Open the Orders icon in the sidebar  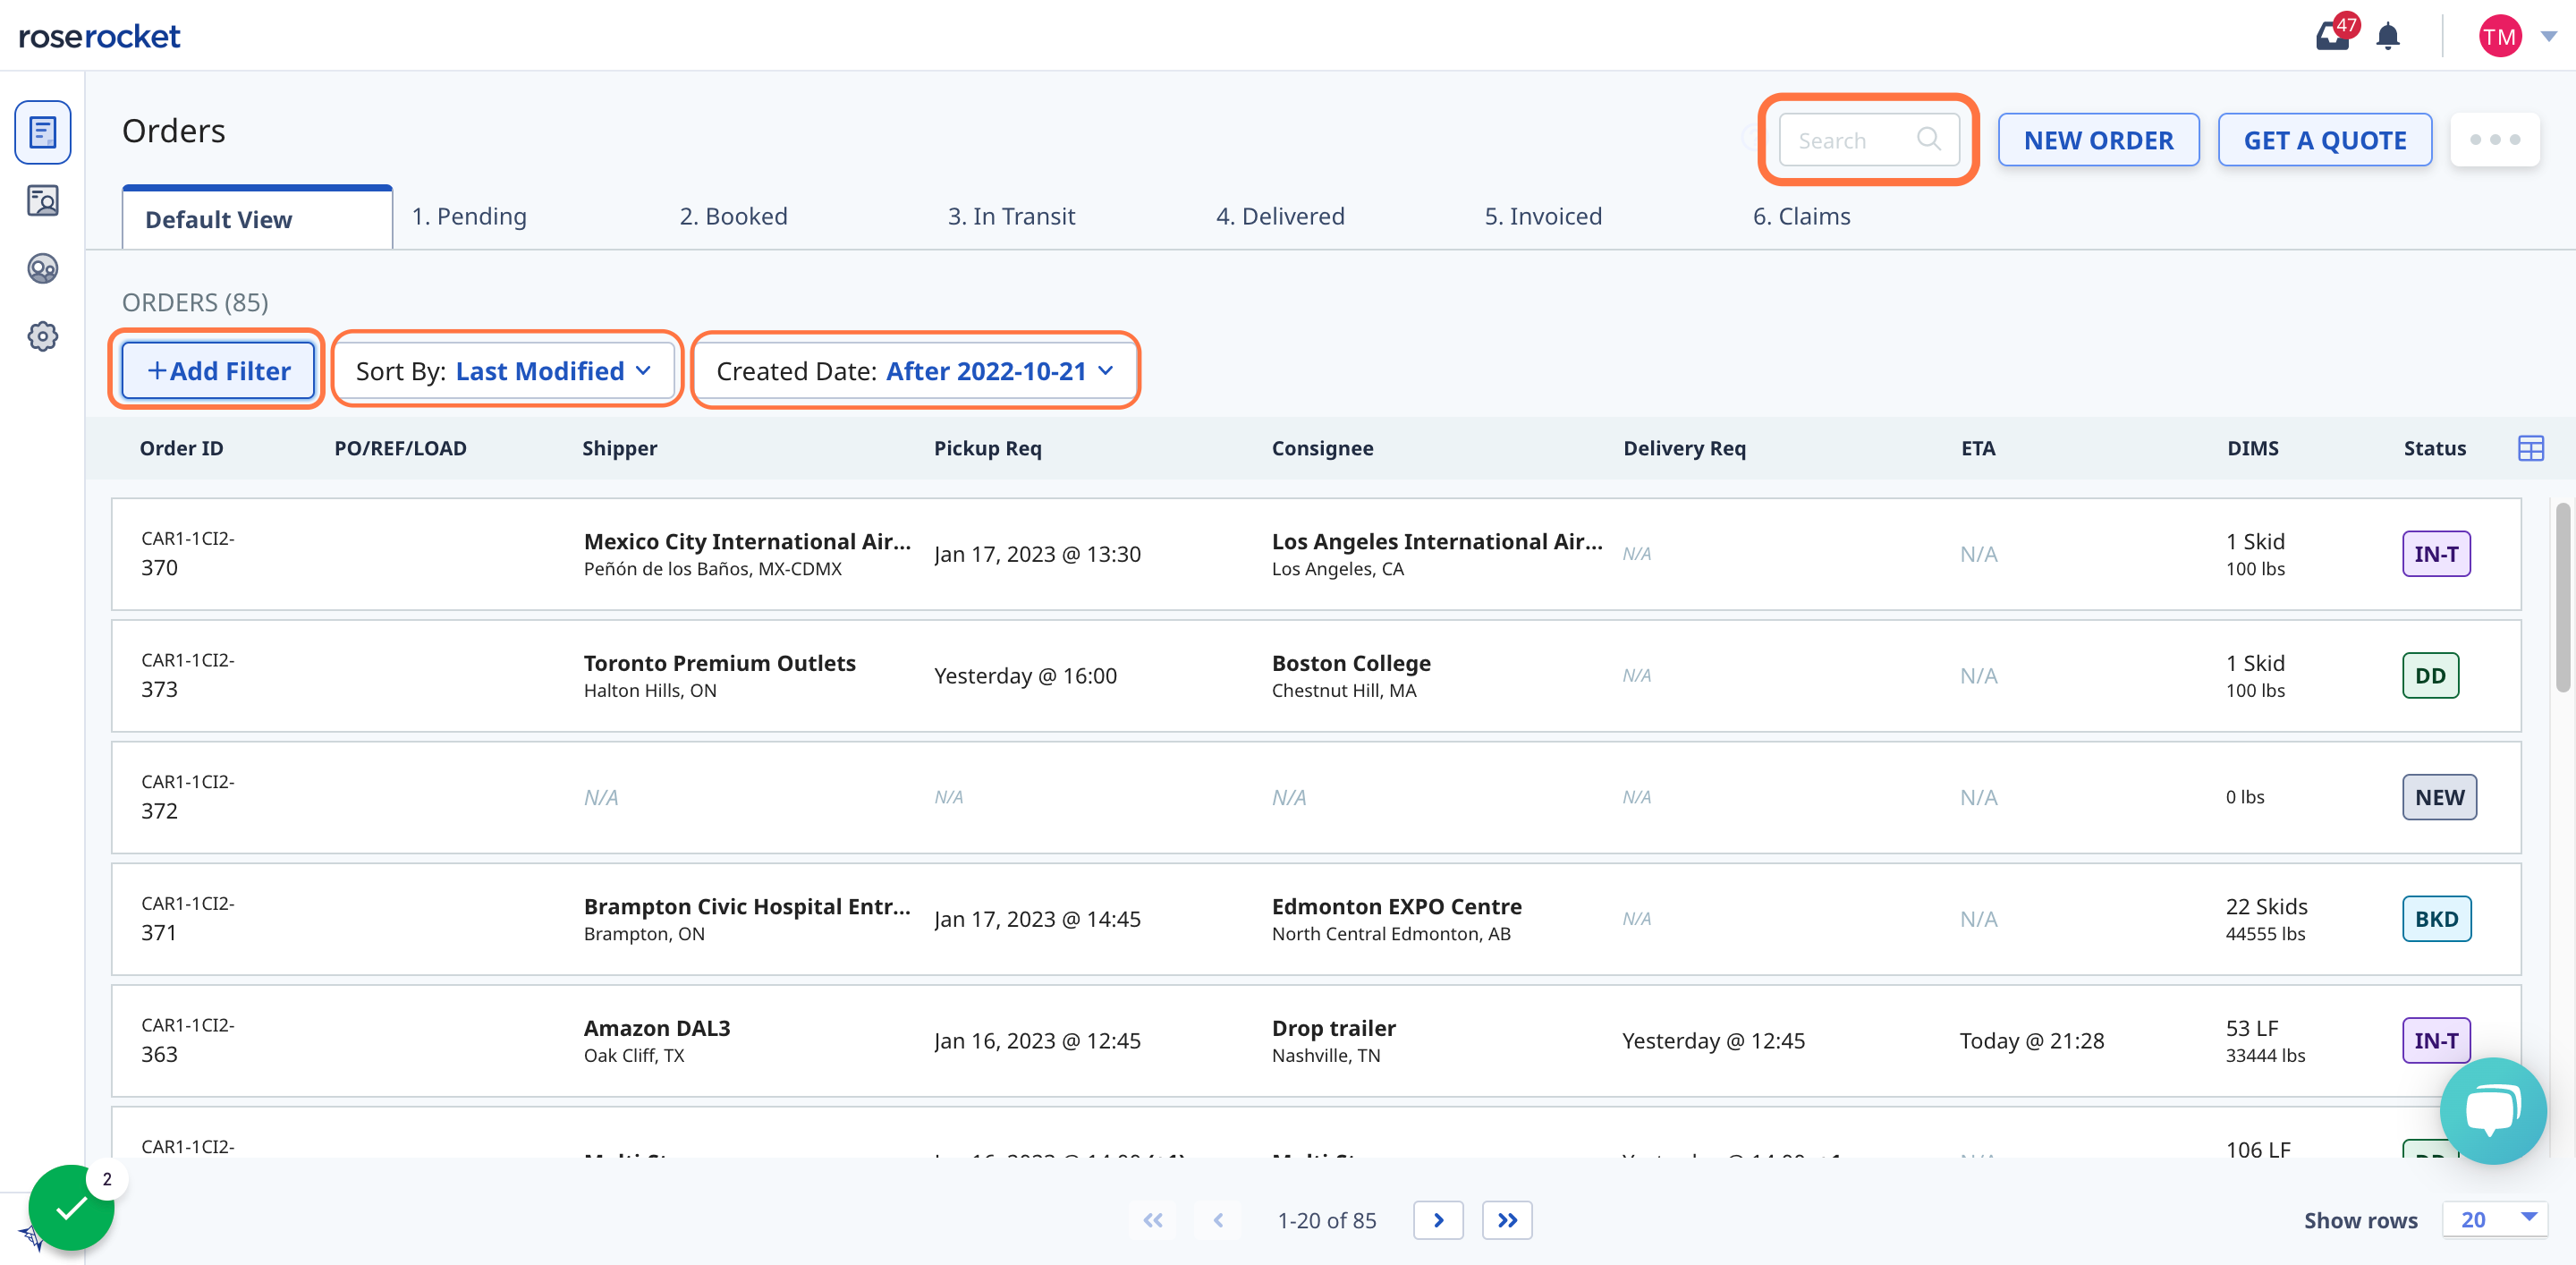[x=42, y=132]
